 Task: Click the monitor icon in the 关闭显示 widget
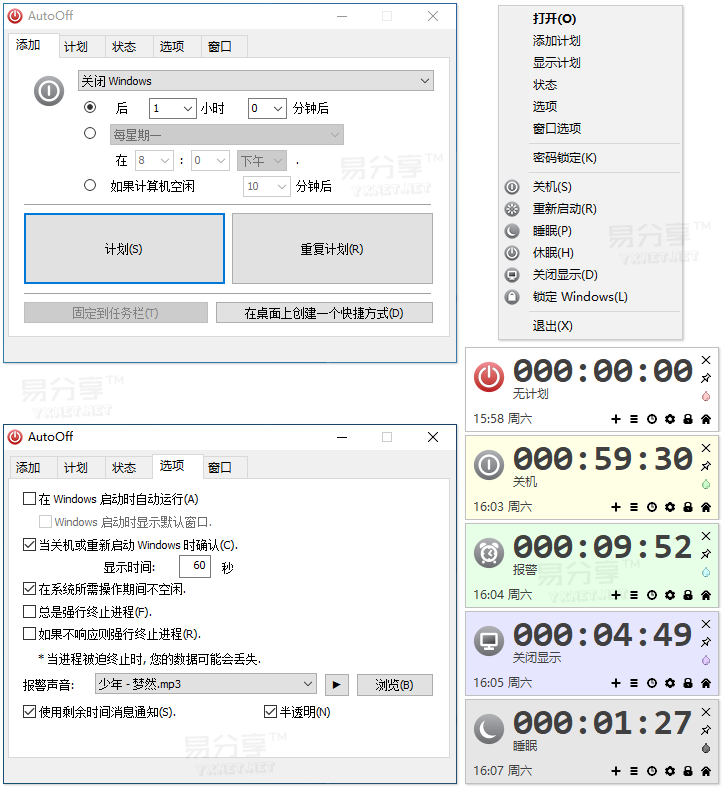coord(488,641)
